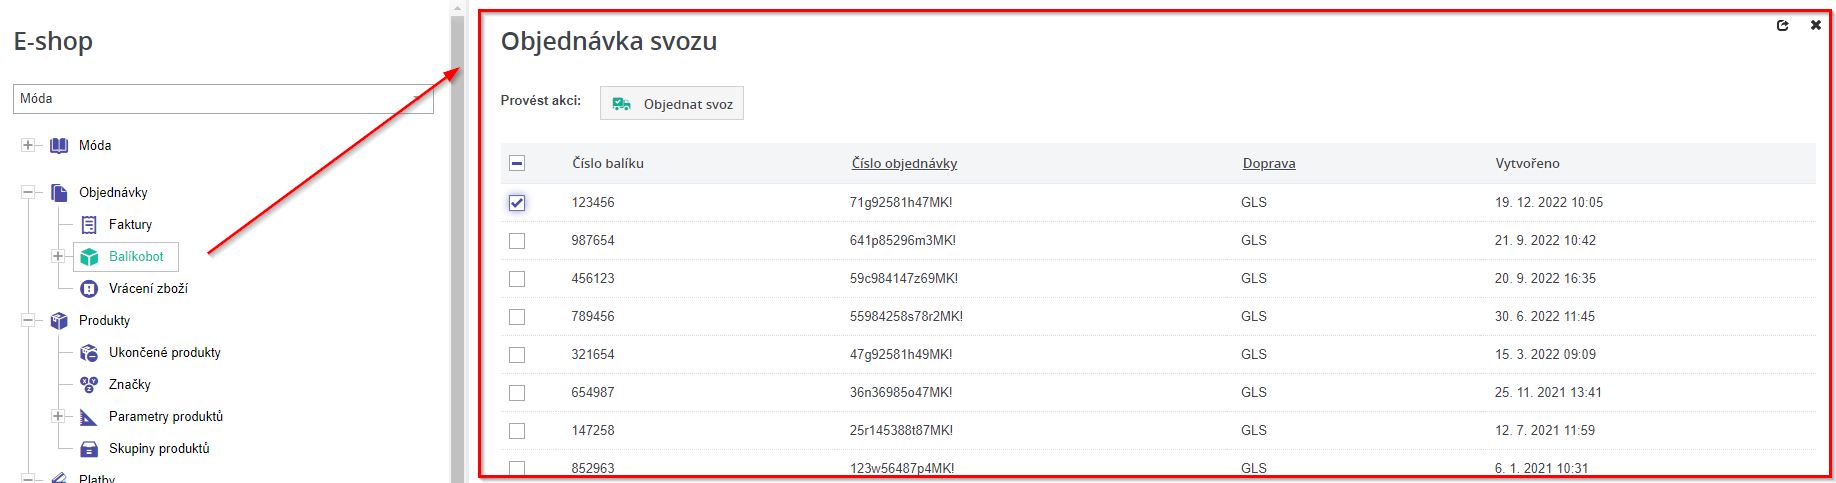This screenshot has width=1836, height=483.
Task: Open Vrácení zboží in the tree
Action: coord(148,289)
